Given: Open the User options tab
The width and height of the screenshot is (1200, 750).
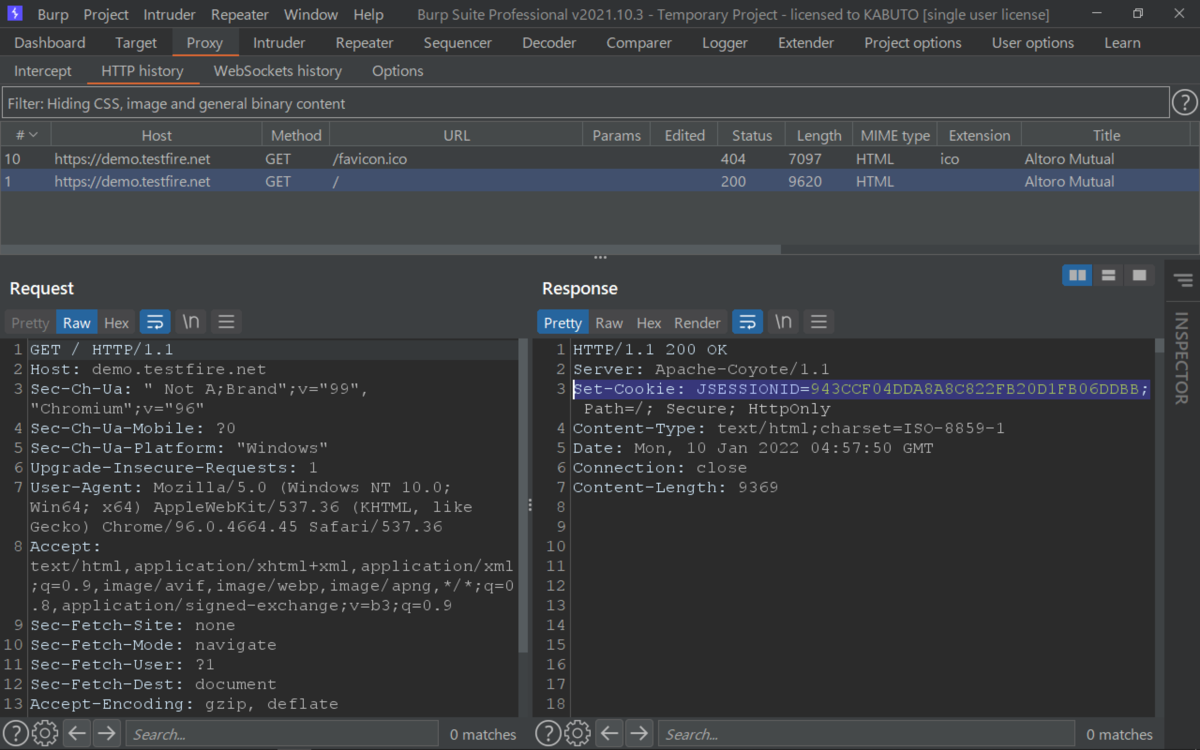Looking at the screenshot, I should (1033, 43).
